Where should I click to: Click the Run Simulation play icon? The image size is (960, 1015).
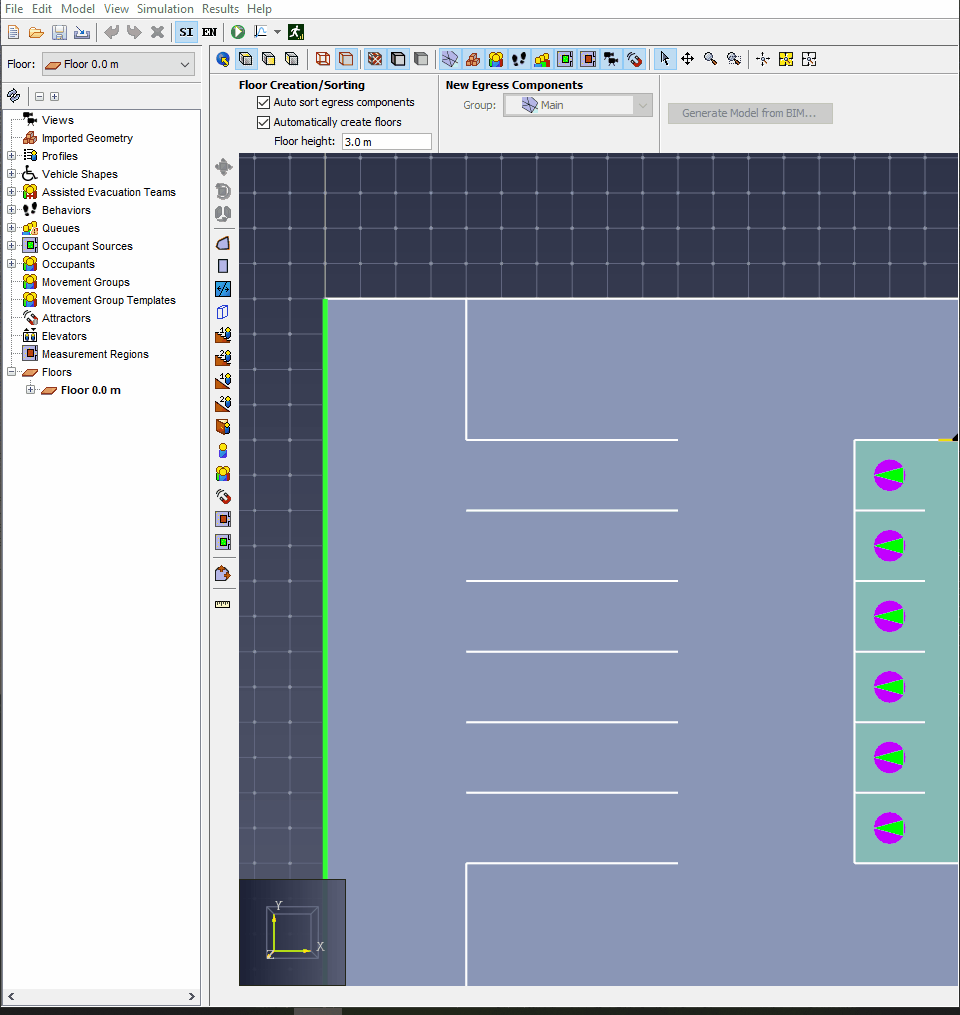[x=238, y=32]
